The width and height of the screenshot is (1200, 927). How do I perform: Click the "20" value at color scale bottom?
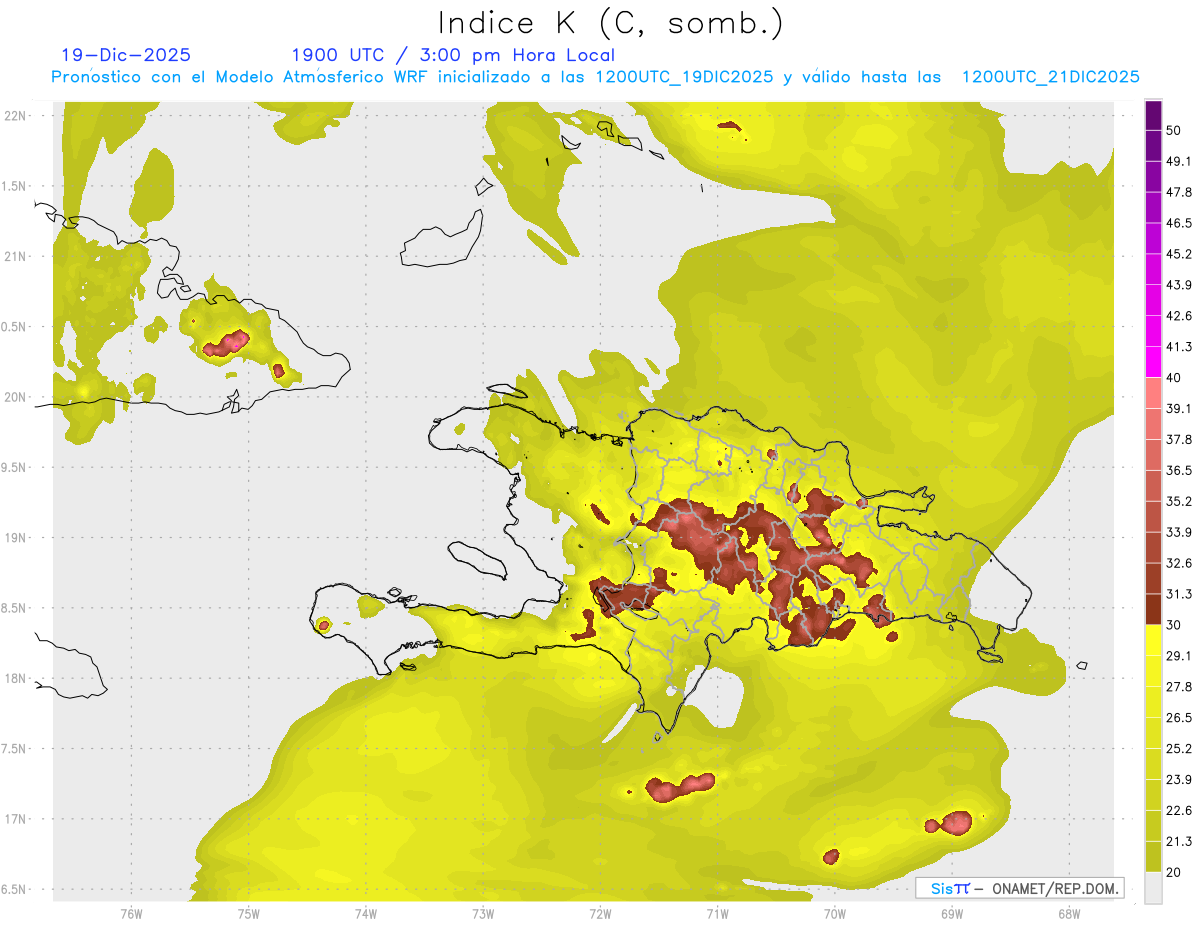[x=1174, y=872]
